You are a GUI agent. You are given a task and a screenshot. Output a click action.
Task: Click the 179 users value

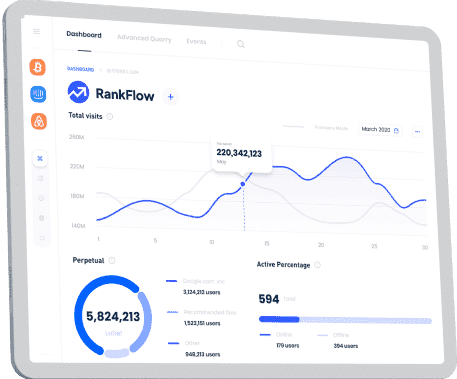[x=288, y=346]
